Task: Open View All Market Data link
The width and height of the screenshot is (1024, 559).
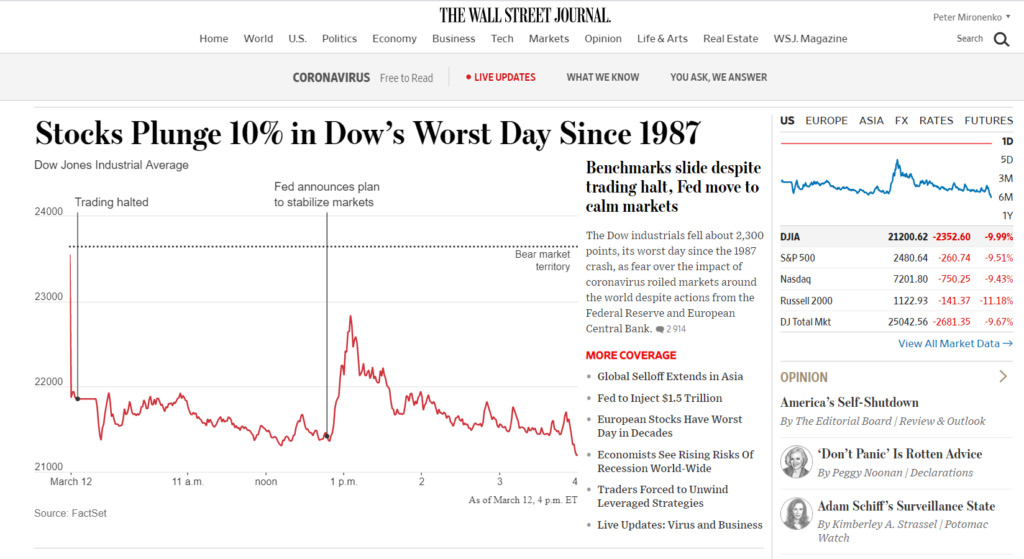Action: tap(955, 344)
